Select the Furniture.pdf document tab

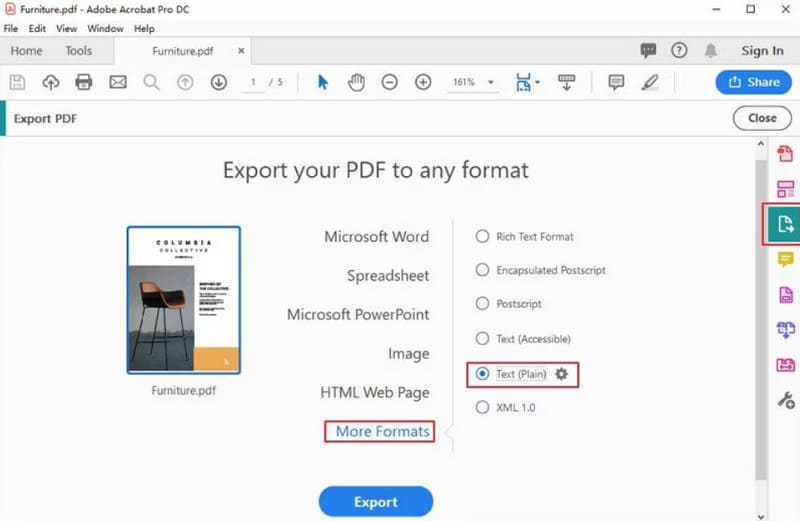click(183, 51)
